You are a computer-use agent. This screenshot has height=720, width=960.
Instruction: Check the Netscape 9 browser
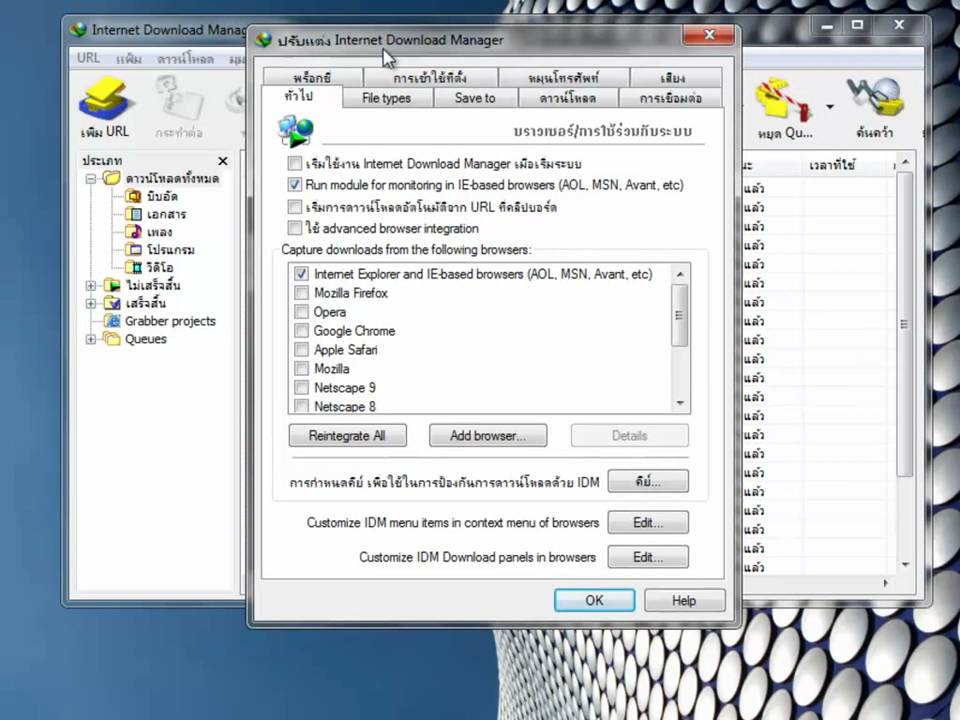point(301,388)
